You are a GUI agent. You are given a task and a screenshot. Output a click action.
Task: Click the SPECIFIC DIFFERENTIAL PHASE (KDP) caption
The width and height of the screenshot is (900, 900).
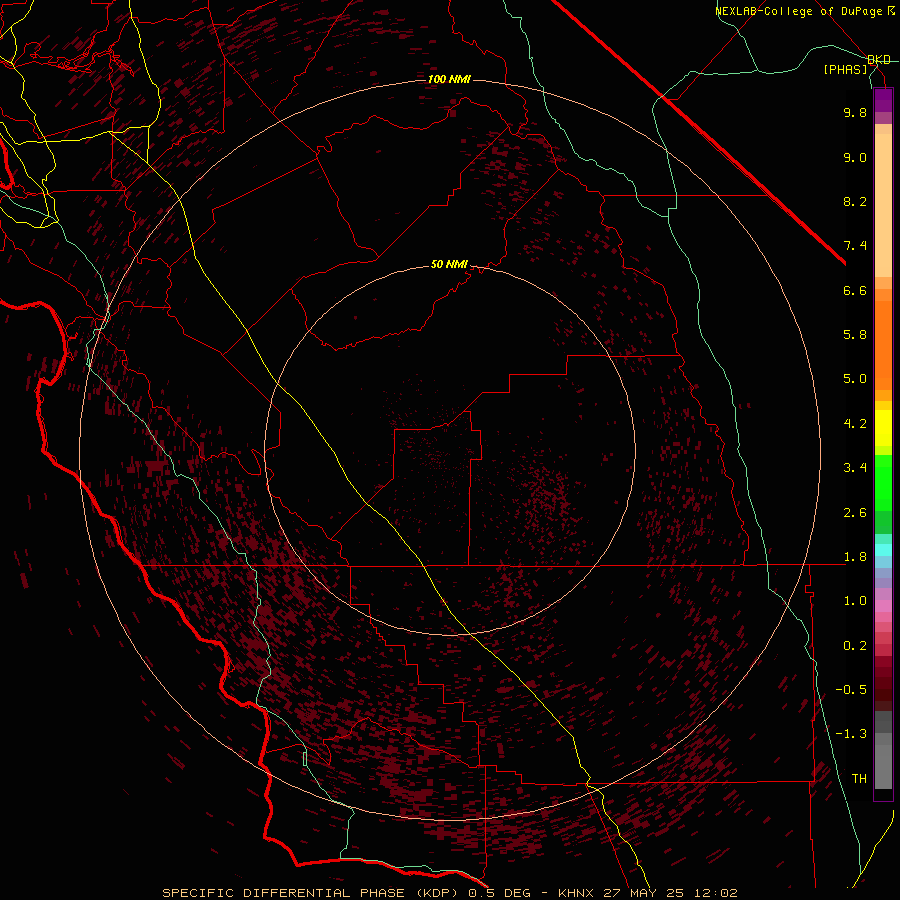click(x=311, y=893)
